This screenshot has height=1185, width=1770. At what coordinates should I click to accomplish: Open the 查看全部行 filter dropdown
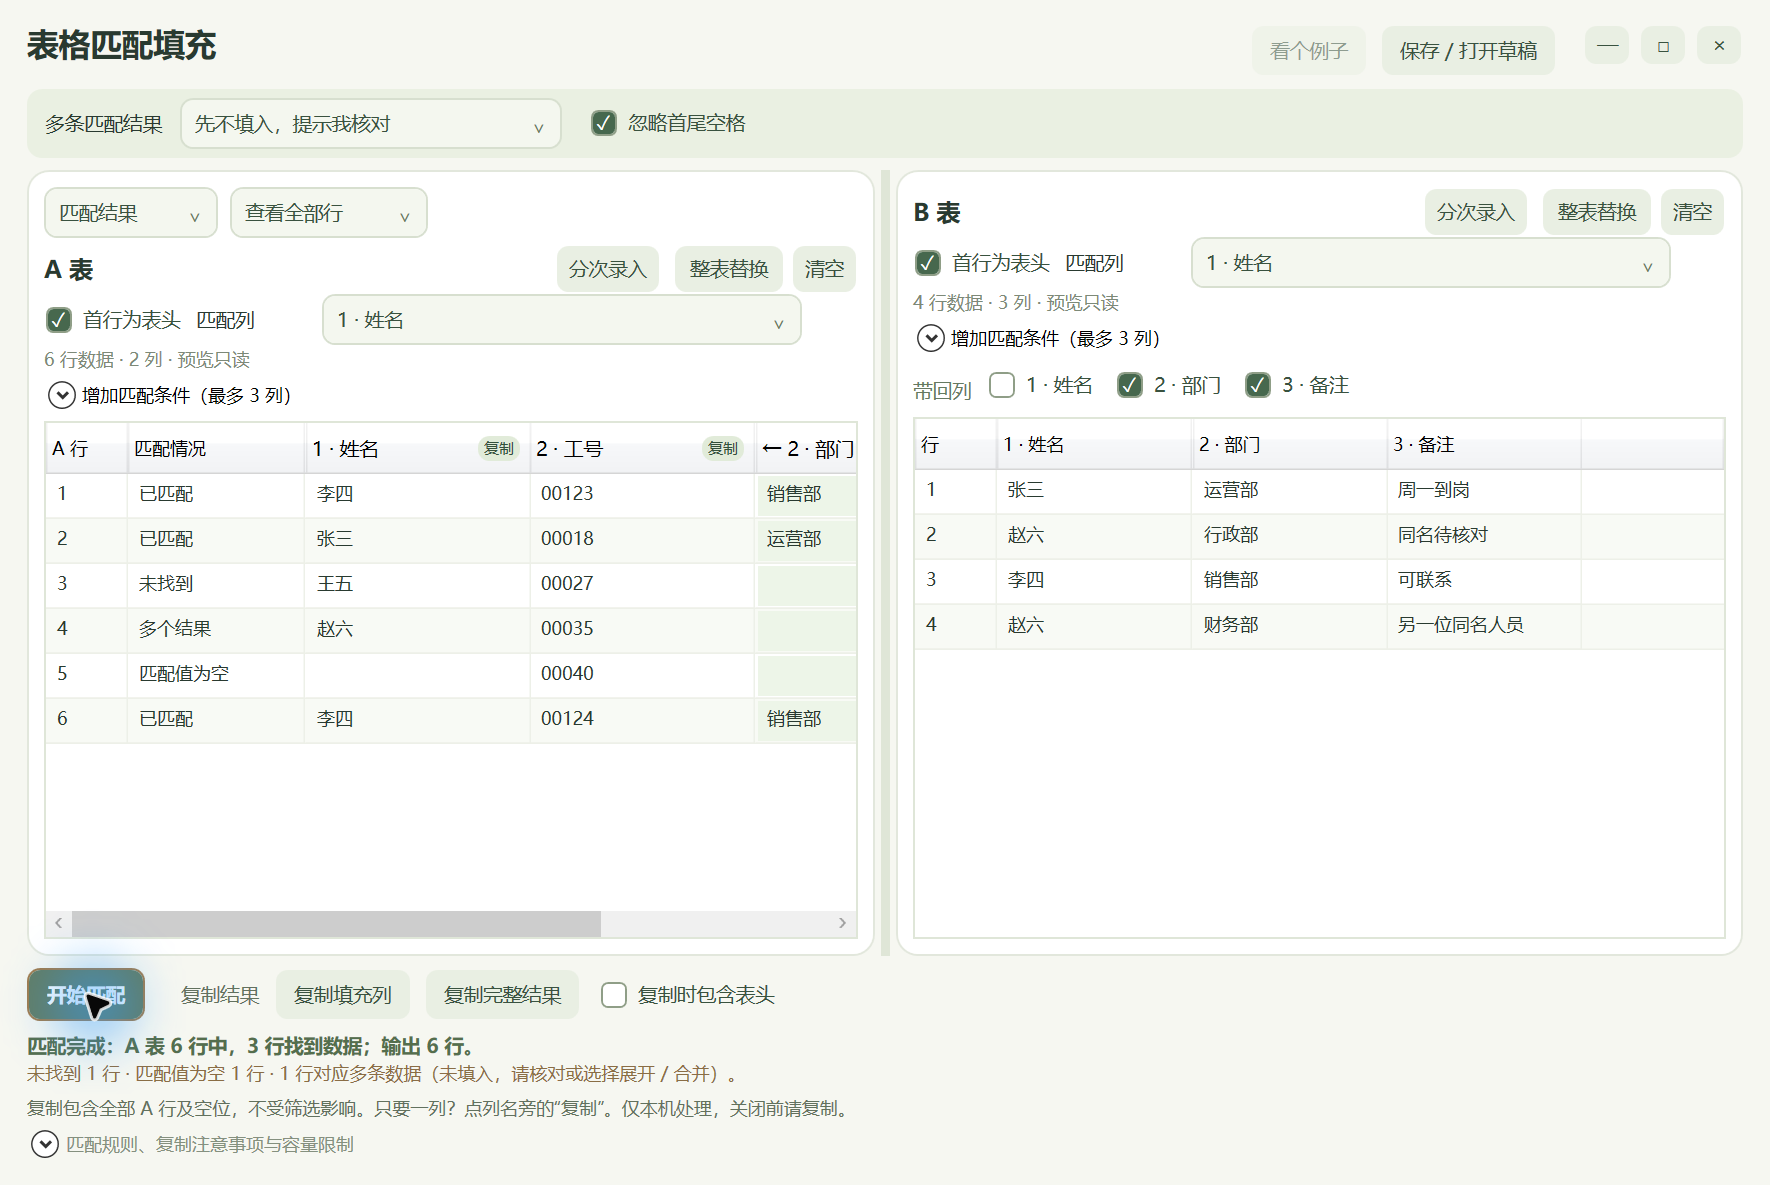329,213
